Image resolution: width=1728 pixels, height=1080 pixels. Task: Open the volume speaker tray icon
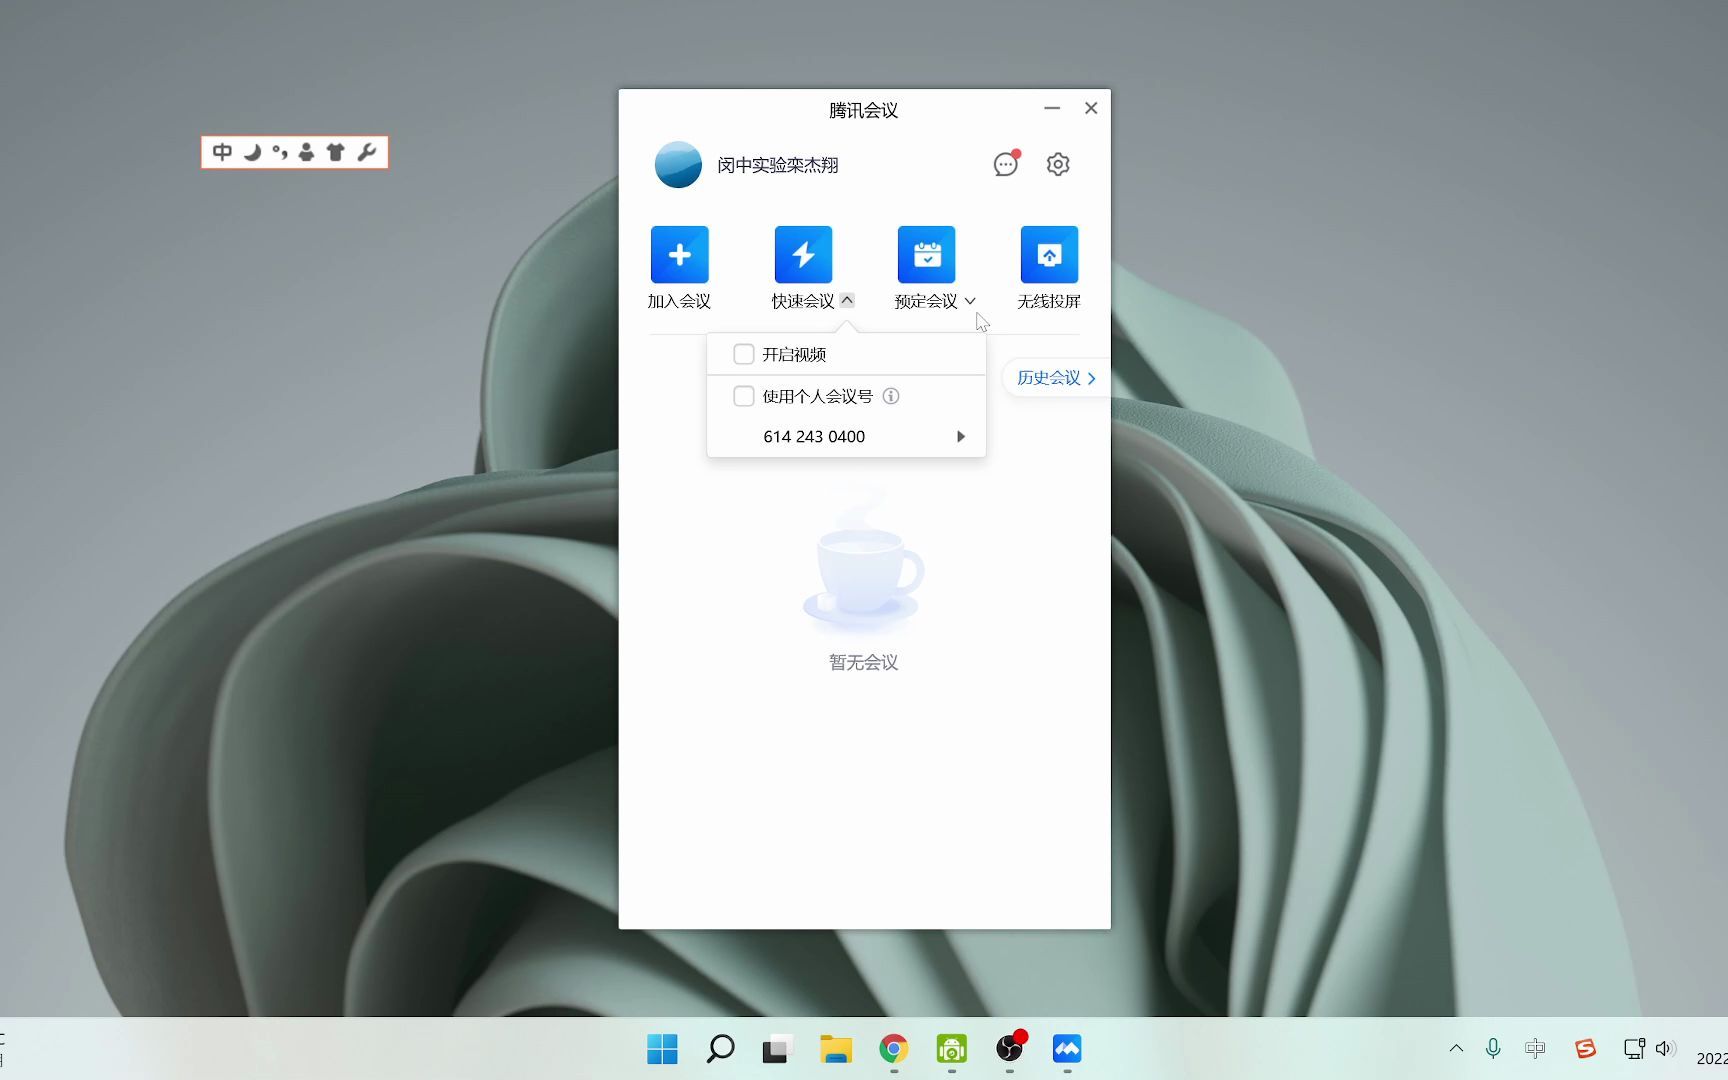pyautogui.click(x=1665, y=1049)
